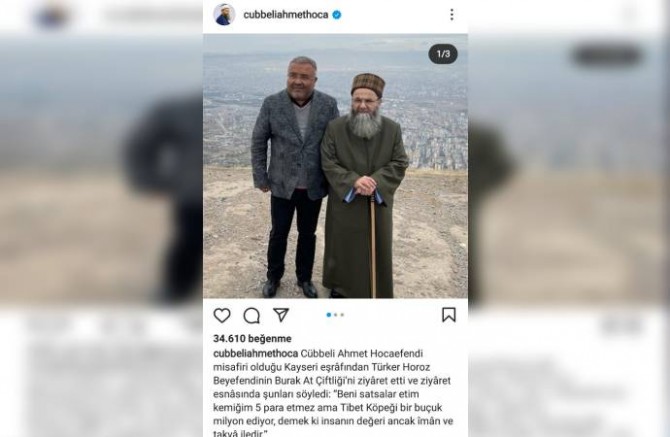Open the three-dot options menu

click(452, 15)
